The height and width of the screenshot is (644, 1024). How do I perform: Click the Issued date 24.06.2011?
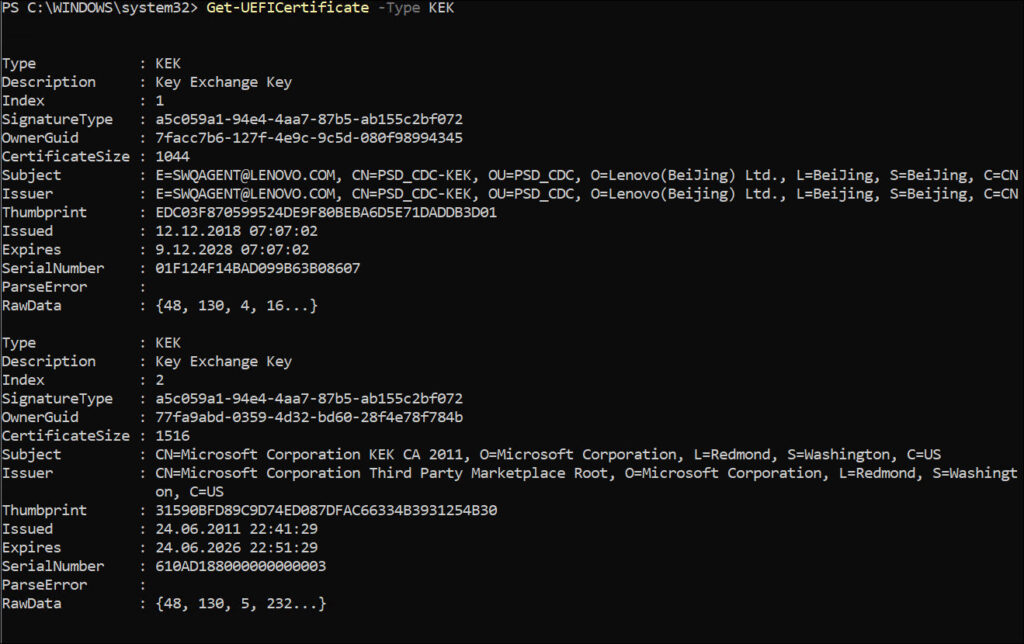pos(235,529)
